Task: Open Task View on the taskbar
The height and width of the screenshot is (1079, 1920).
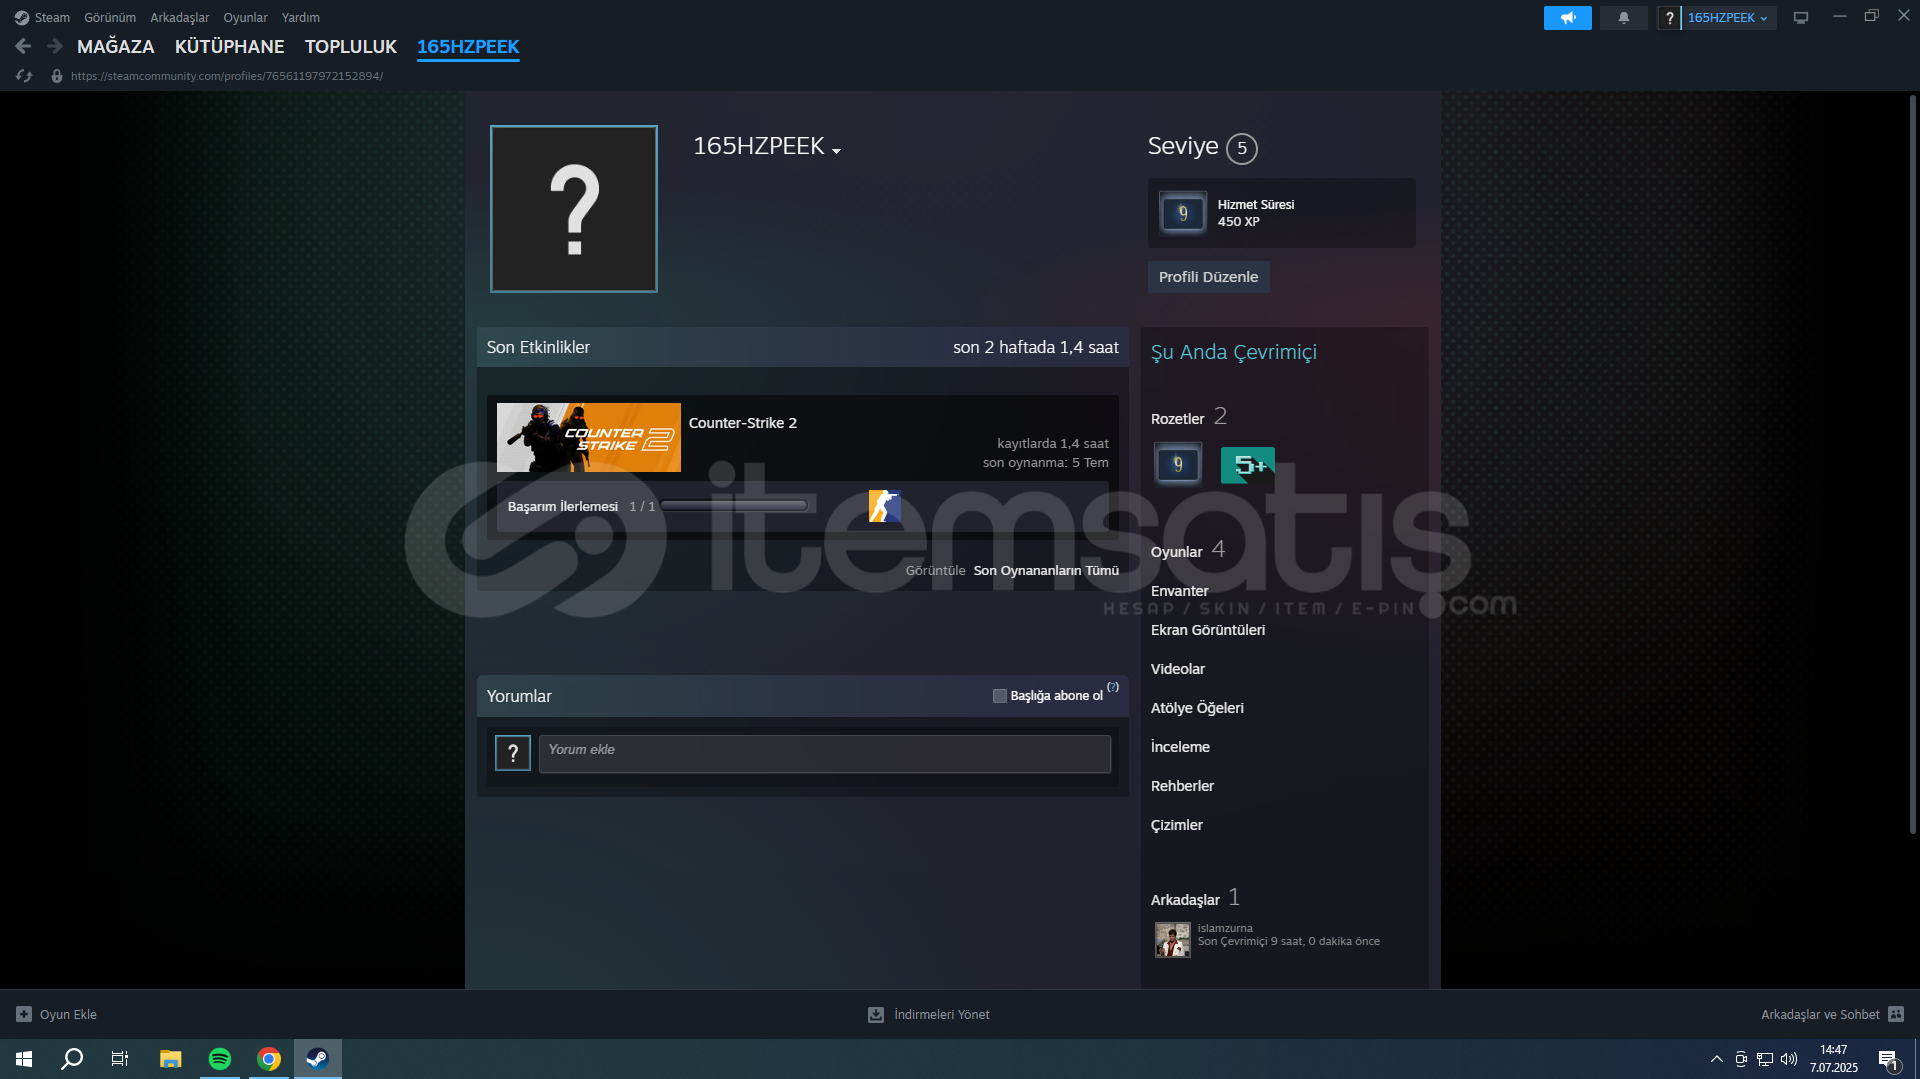Action: pos(120,1059)
